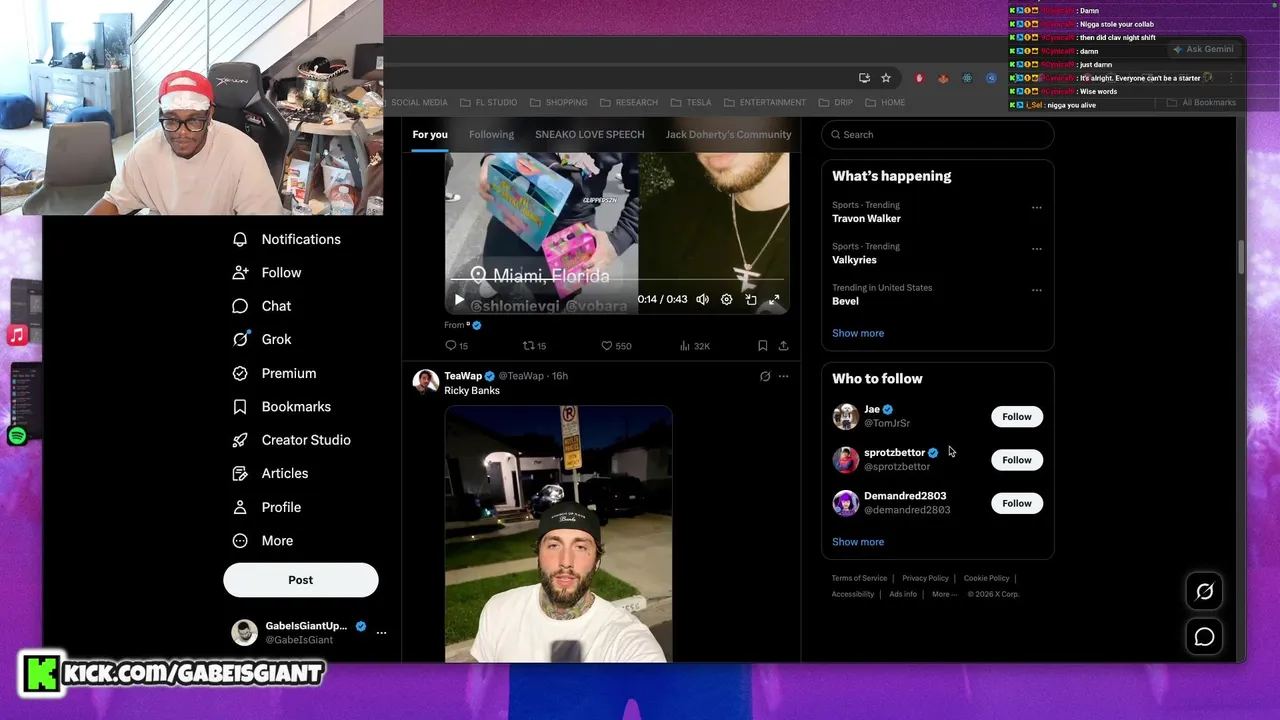The image size is (1280, 720).
Task: Open the ENTERTAINMENT bookmarks folder
Action: pos(765,102)
